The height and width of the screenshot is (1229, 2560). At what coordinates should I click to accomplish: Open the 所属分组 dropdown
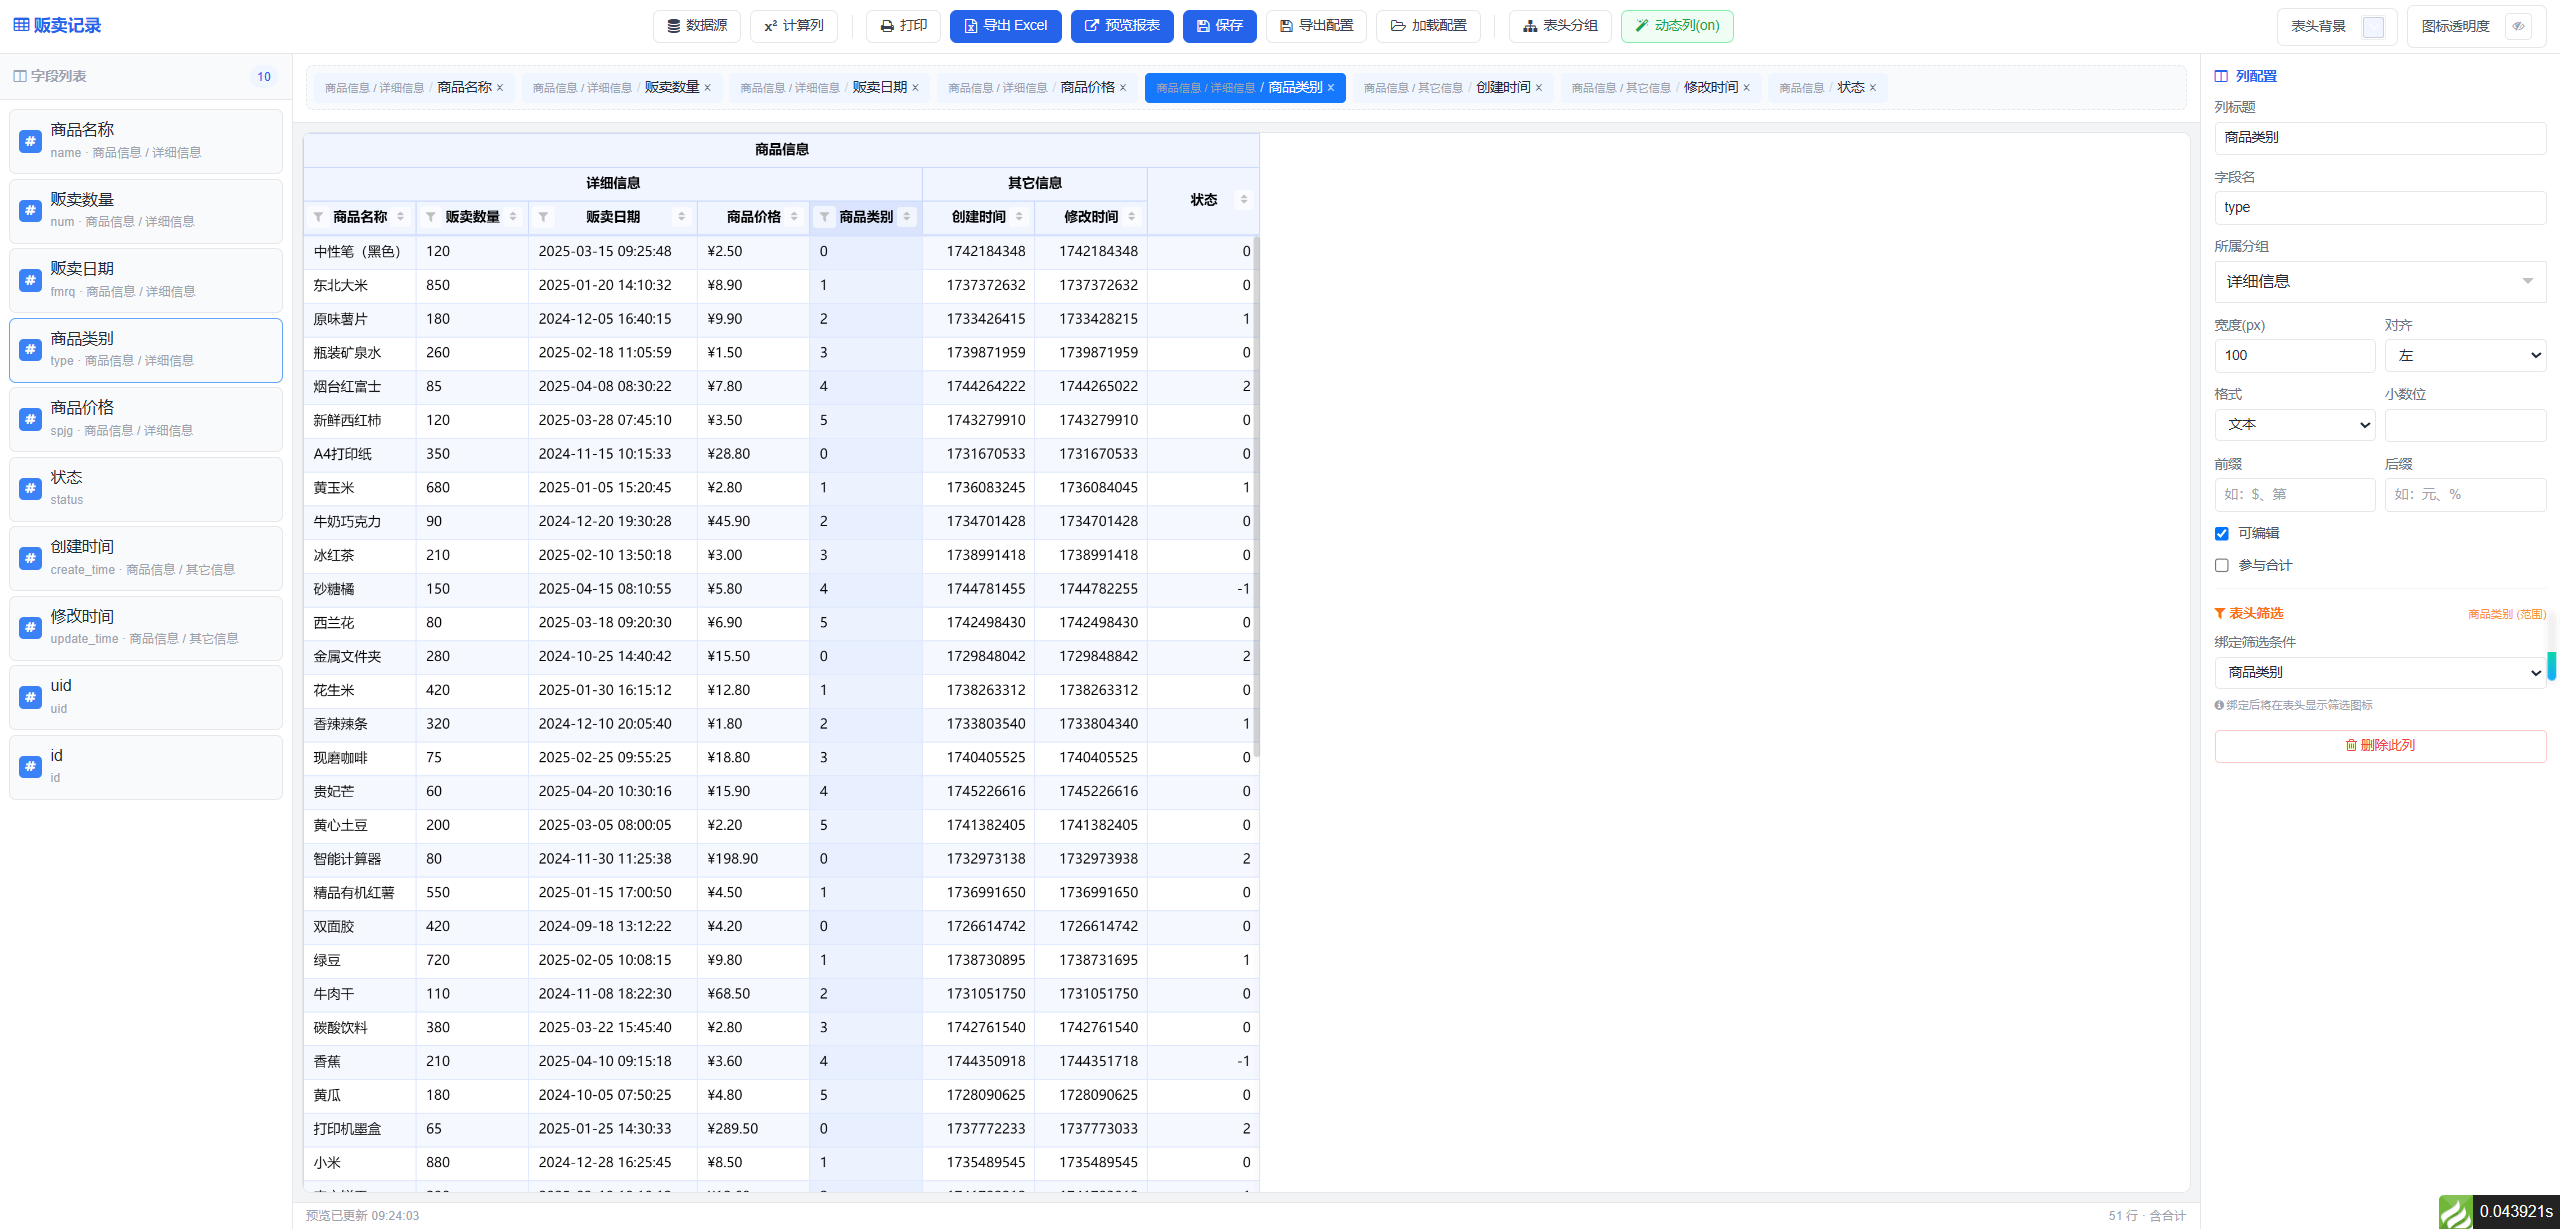coord(2380,282)
